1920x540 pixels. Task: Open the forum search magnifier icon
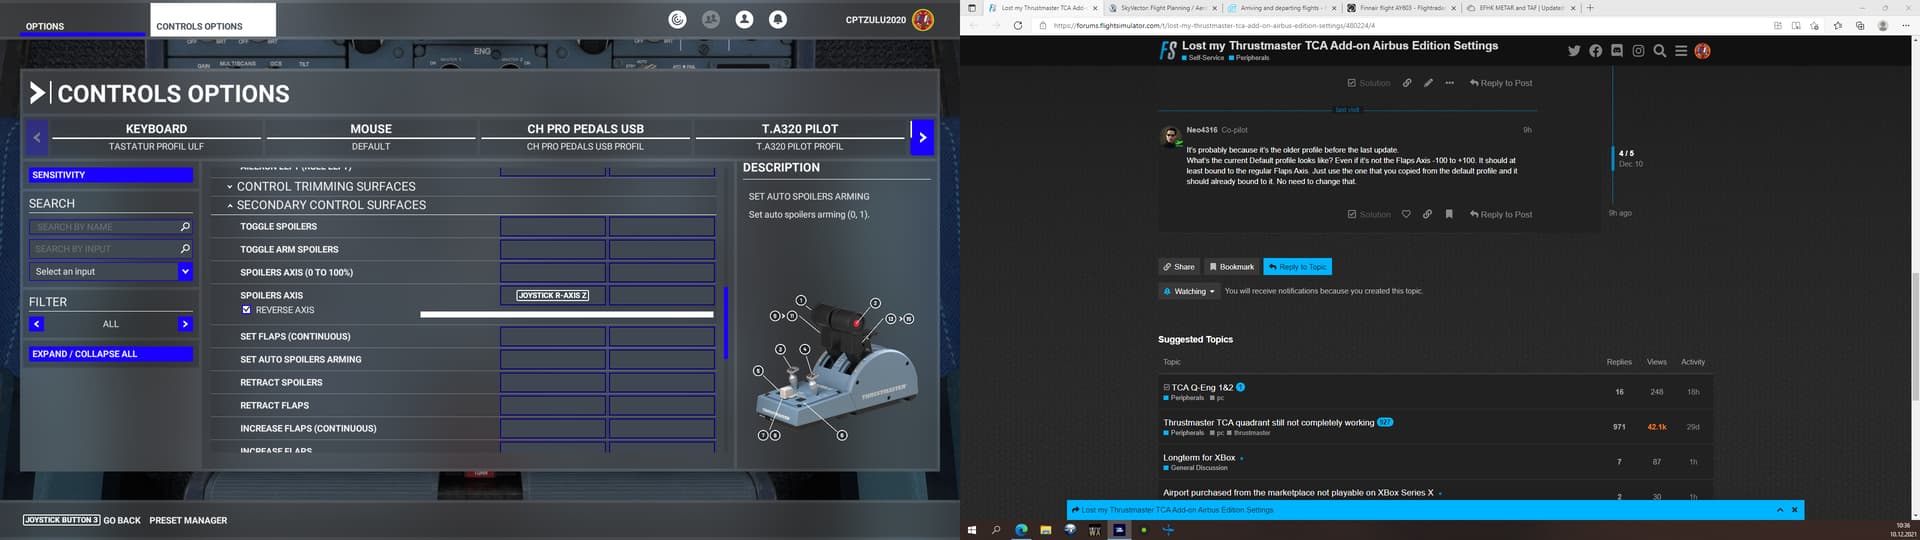(x=1660, y=51)
